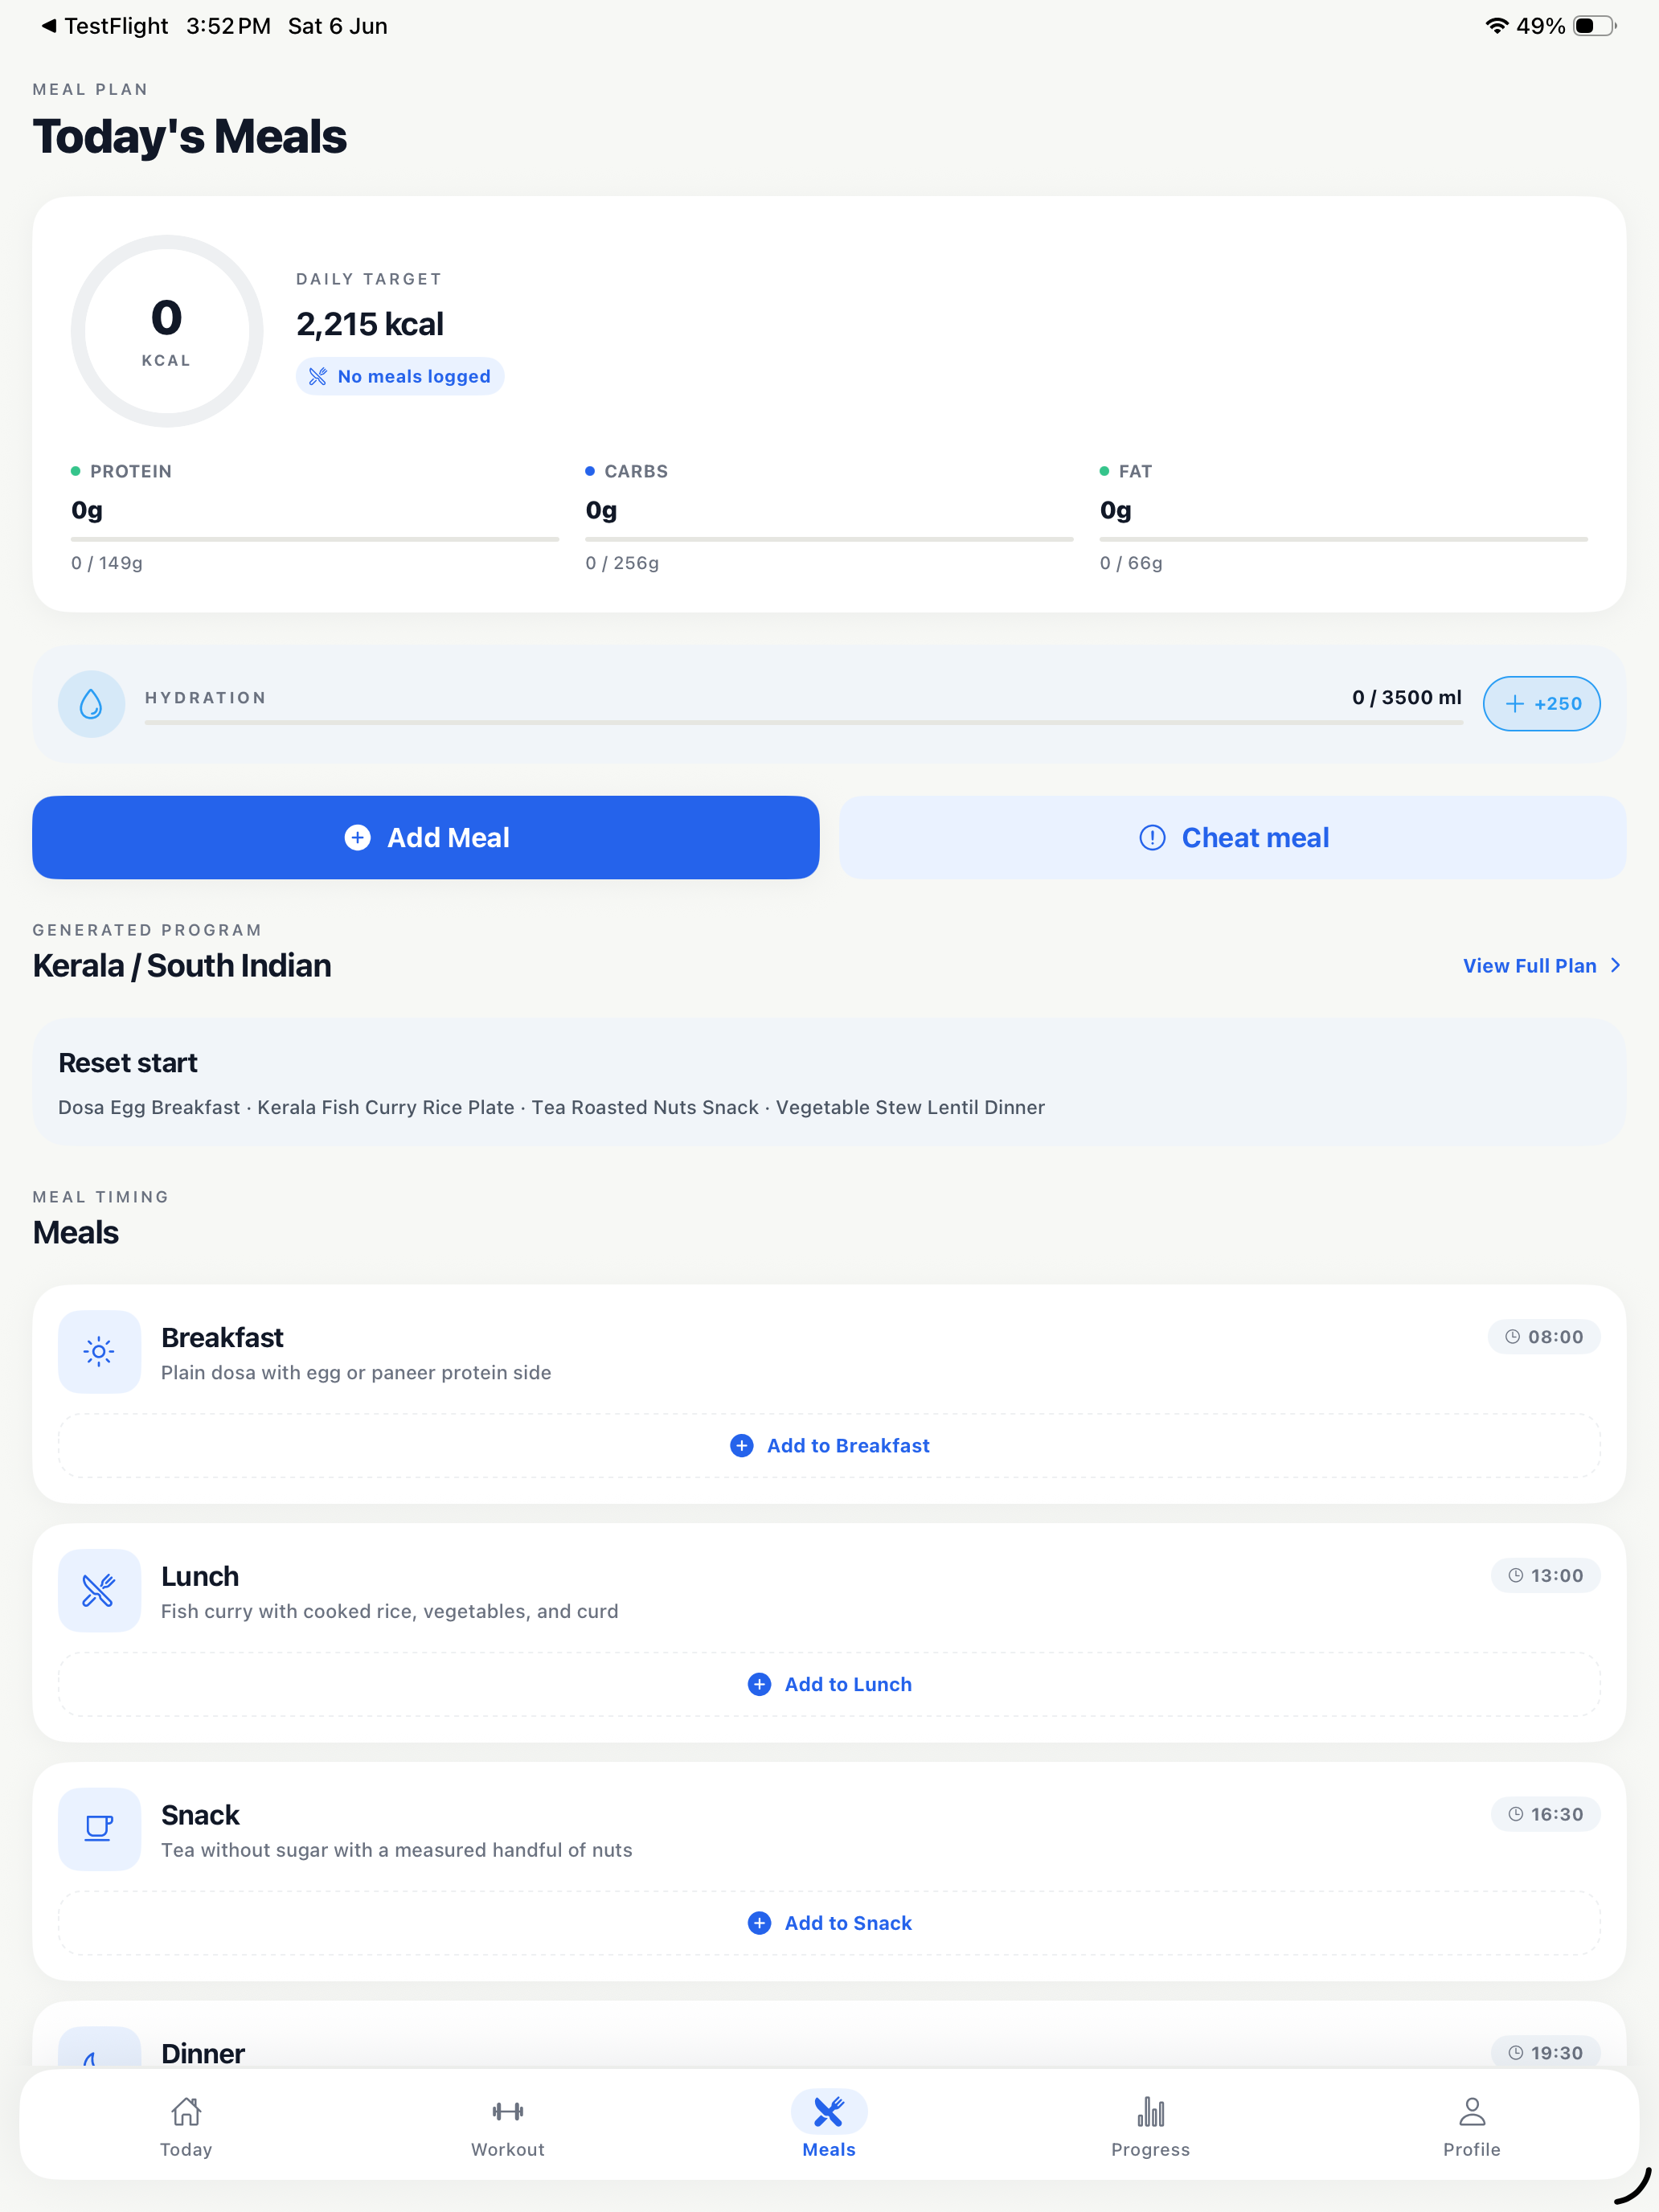
Task: Tap the Lunch title text
Action: point(200,1577)
